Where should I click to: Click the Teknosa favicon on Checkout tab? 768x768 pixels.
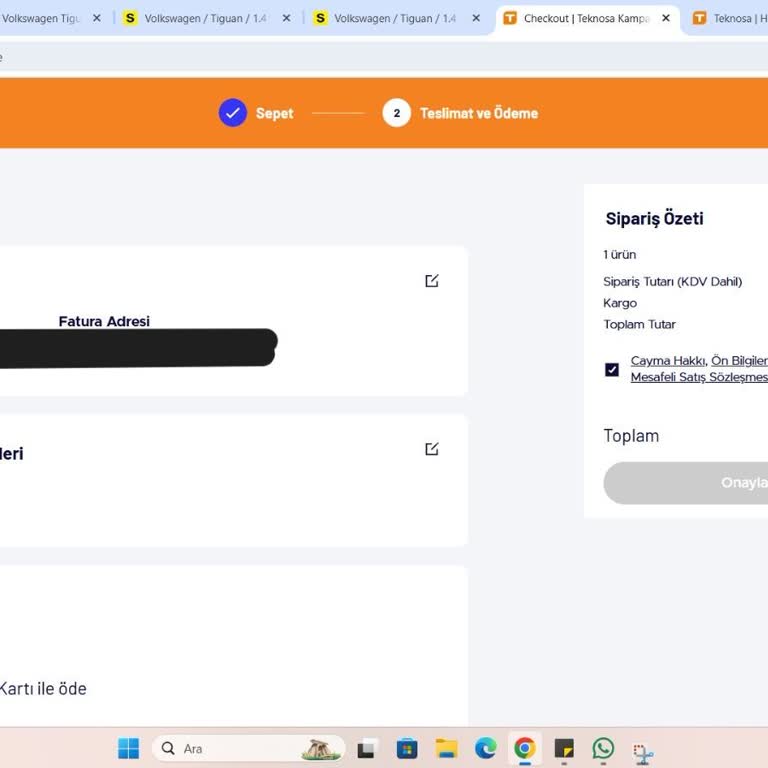(x=510, y=18)
